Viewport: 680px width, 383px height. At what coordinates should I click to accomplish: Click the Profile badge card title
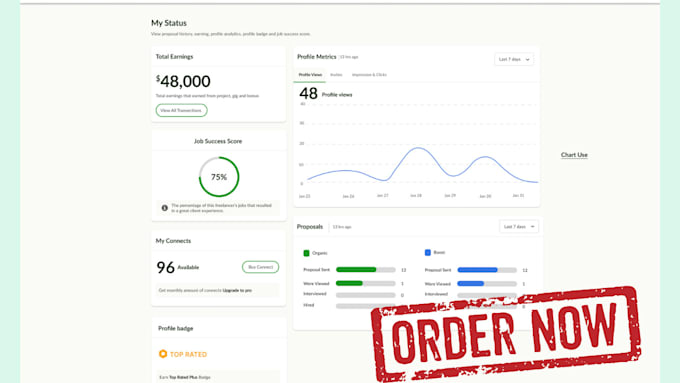pyautogui.click(x=176, y=328)
